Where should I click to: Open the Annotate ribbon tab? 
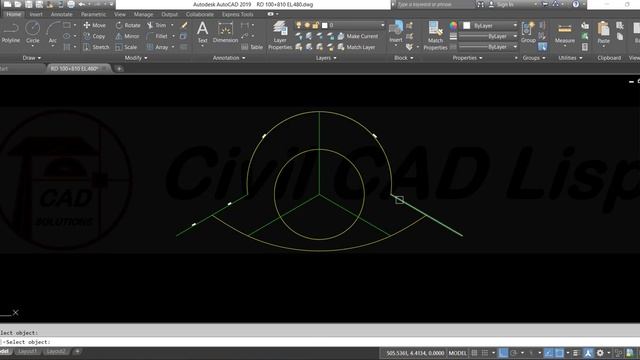coord(61,14)
